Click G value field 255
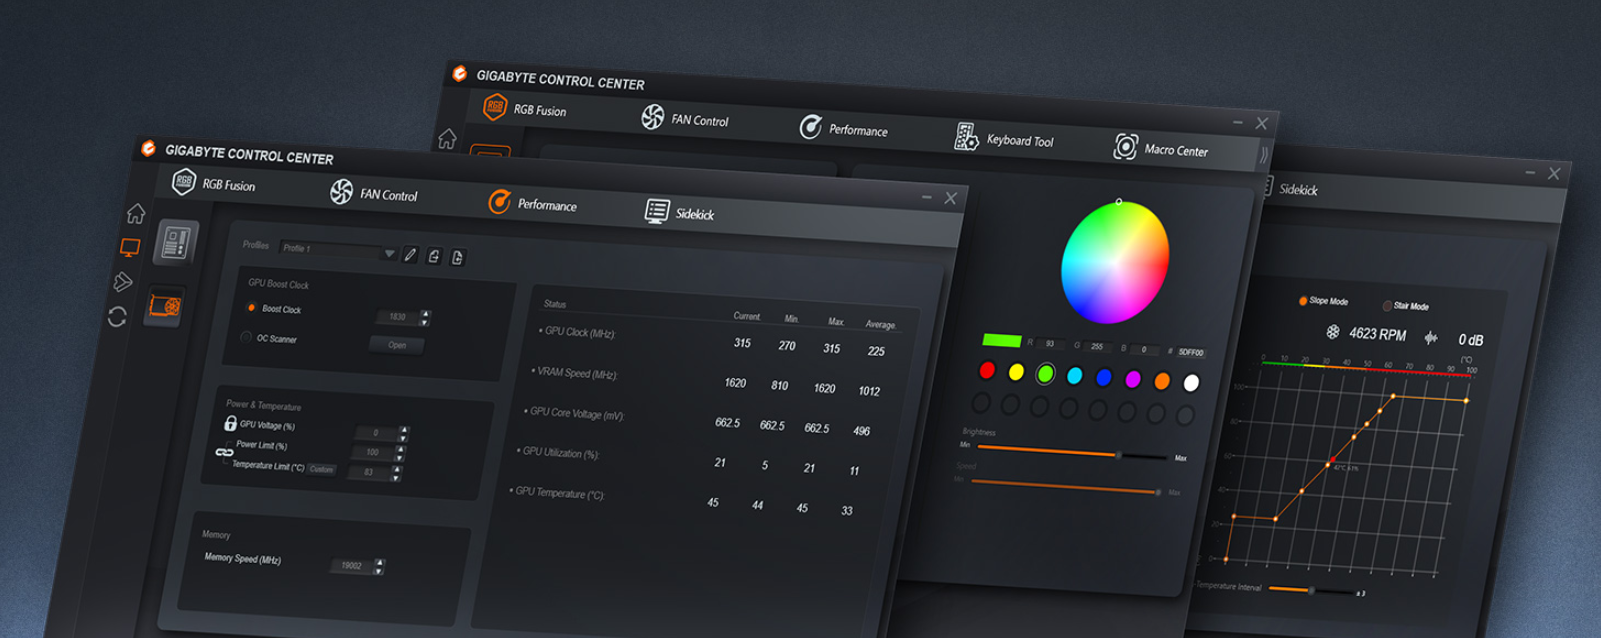The height and width of the screenshot is (638, 1601). [x=1097, y=346]
